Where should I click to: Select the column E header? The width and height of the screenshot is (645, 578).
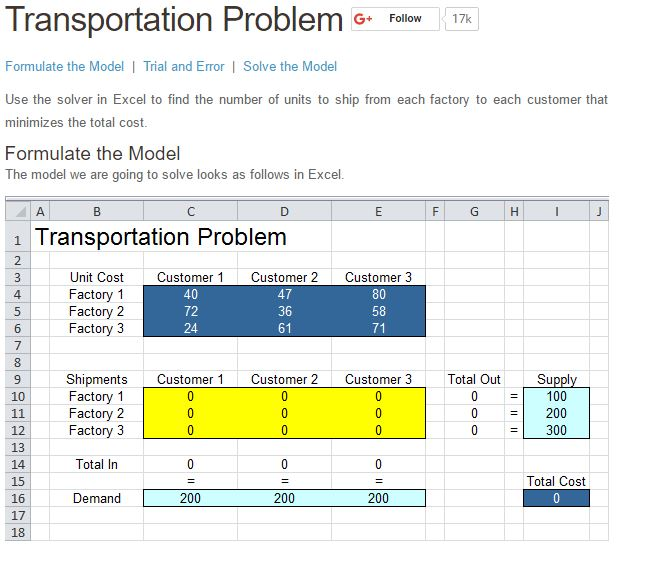tap(378, 212)
